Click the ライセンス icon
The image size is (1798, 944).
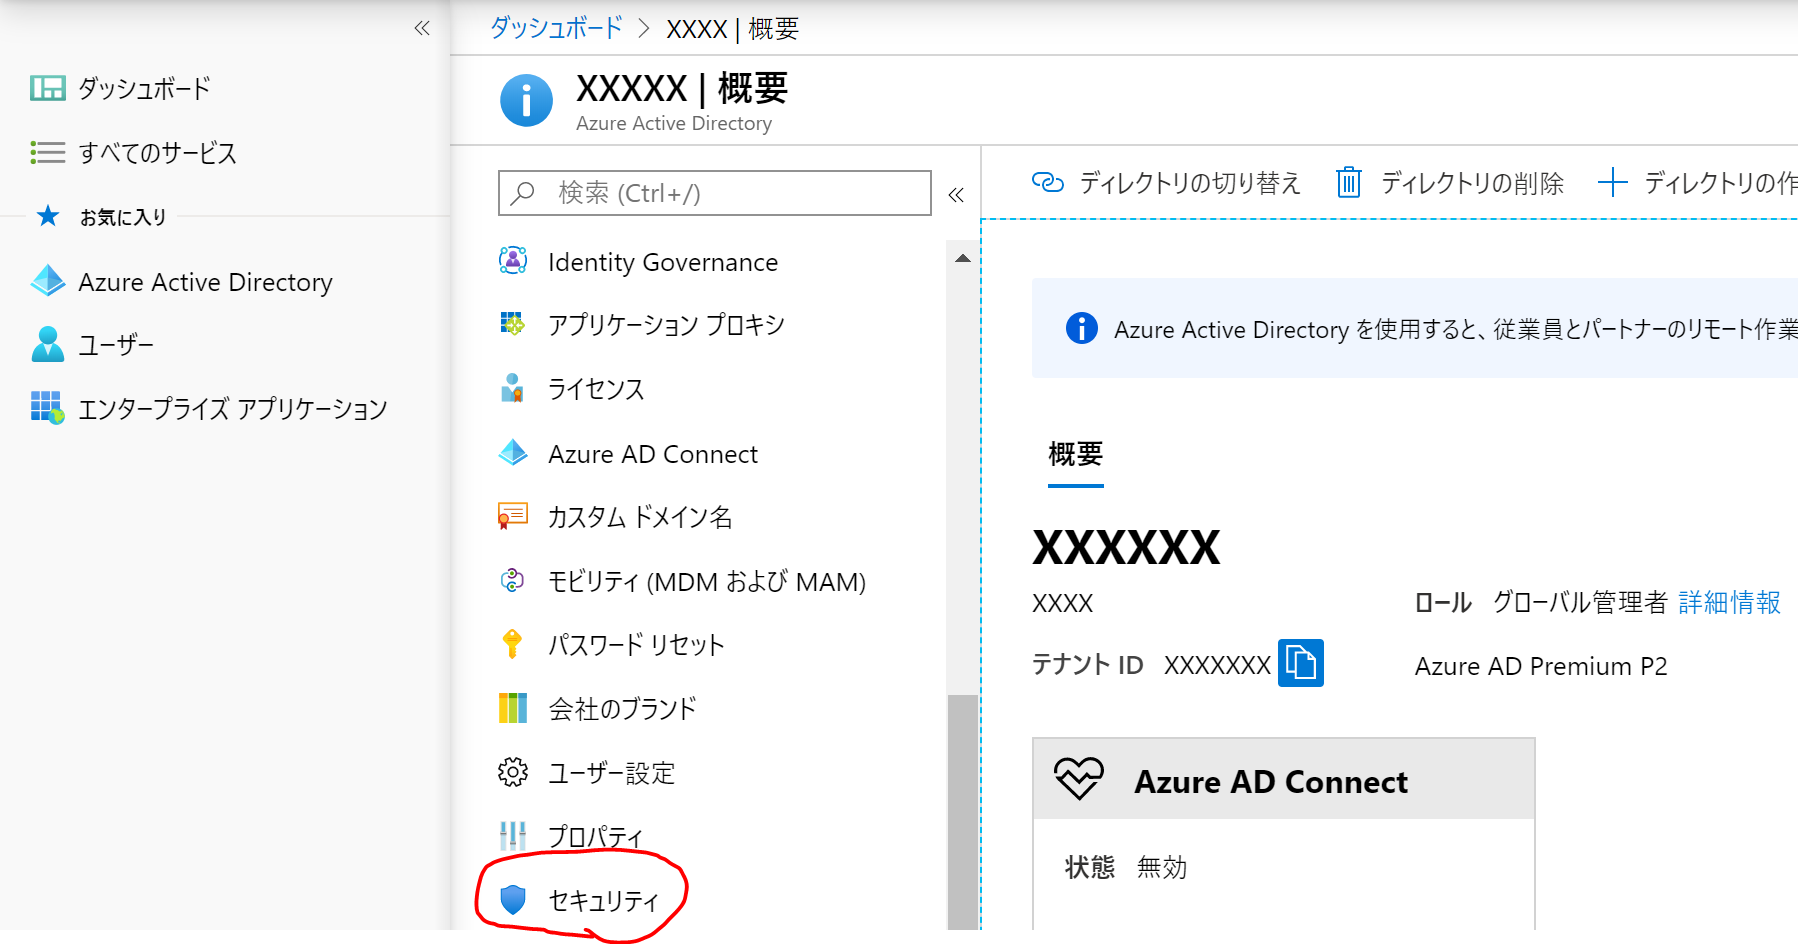coord(512,388)
